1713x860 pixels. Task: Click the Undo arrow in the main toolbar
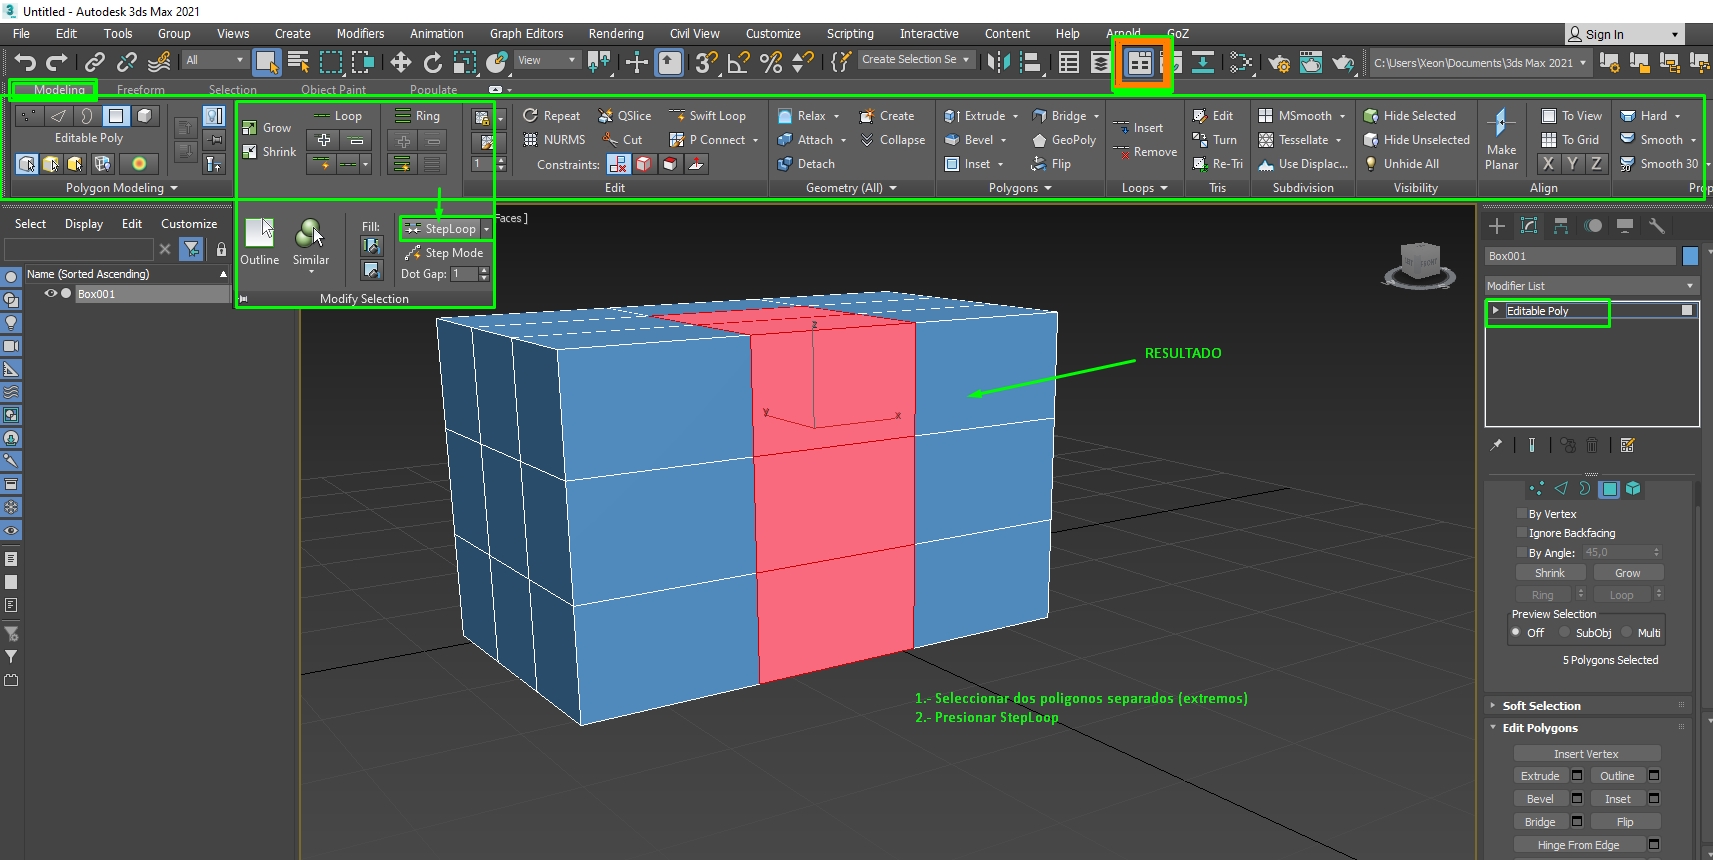tap(25, 62)
